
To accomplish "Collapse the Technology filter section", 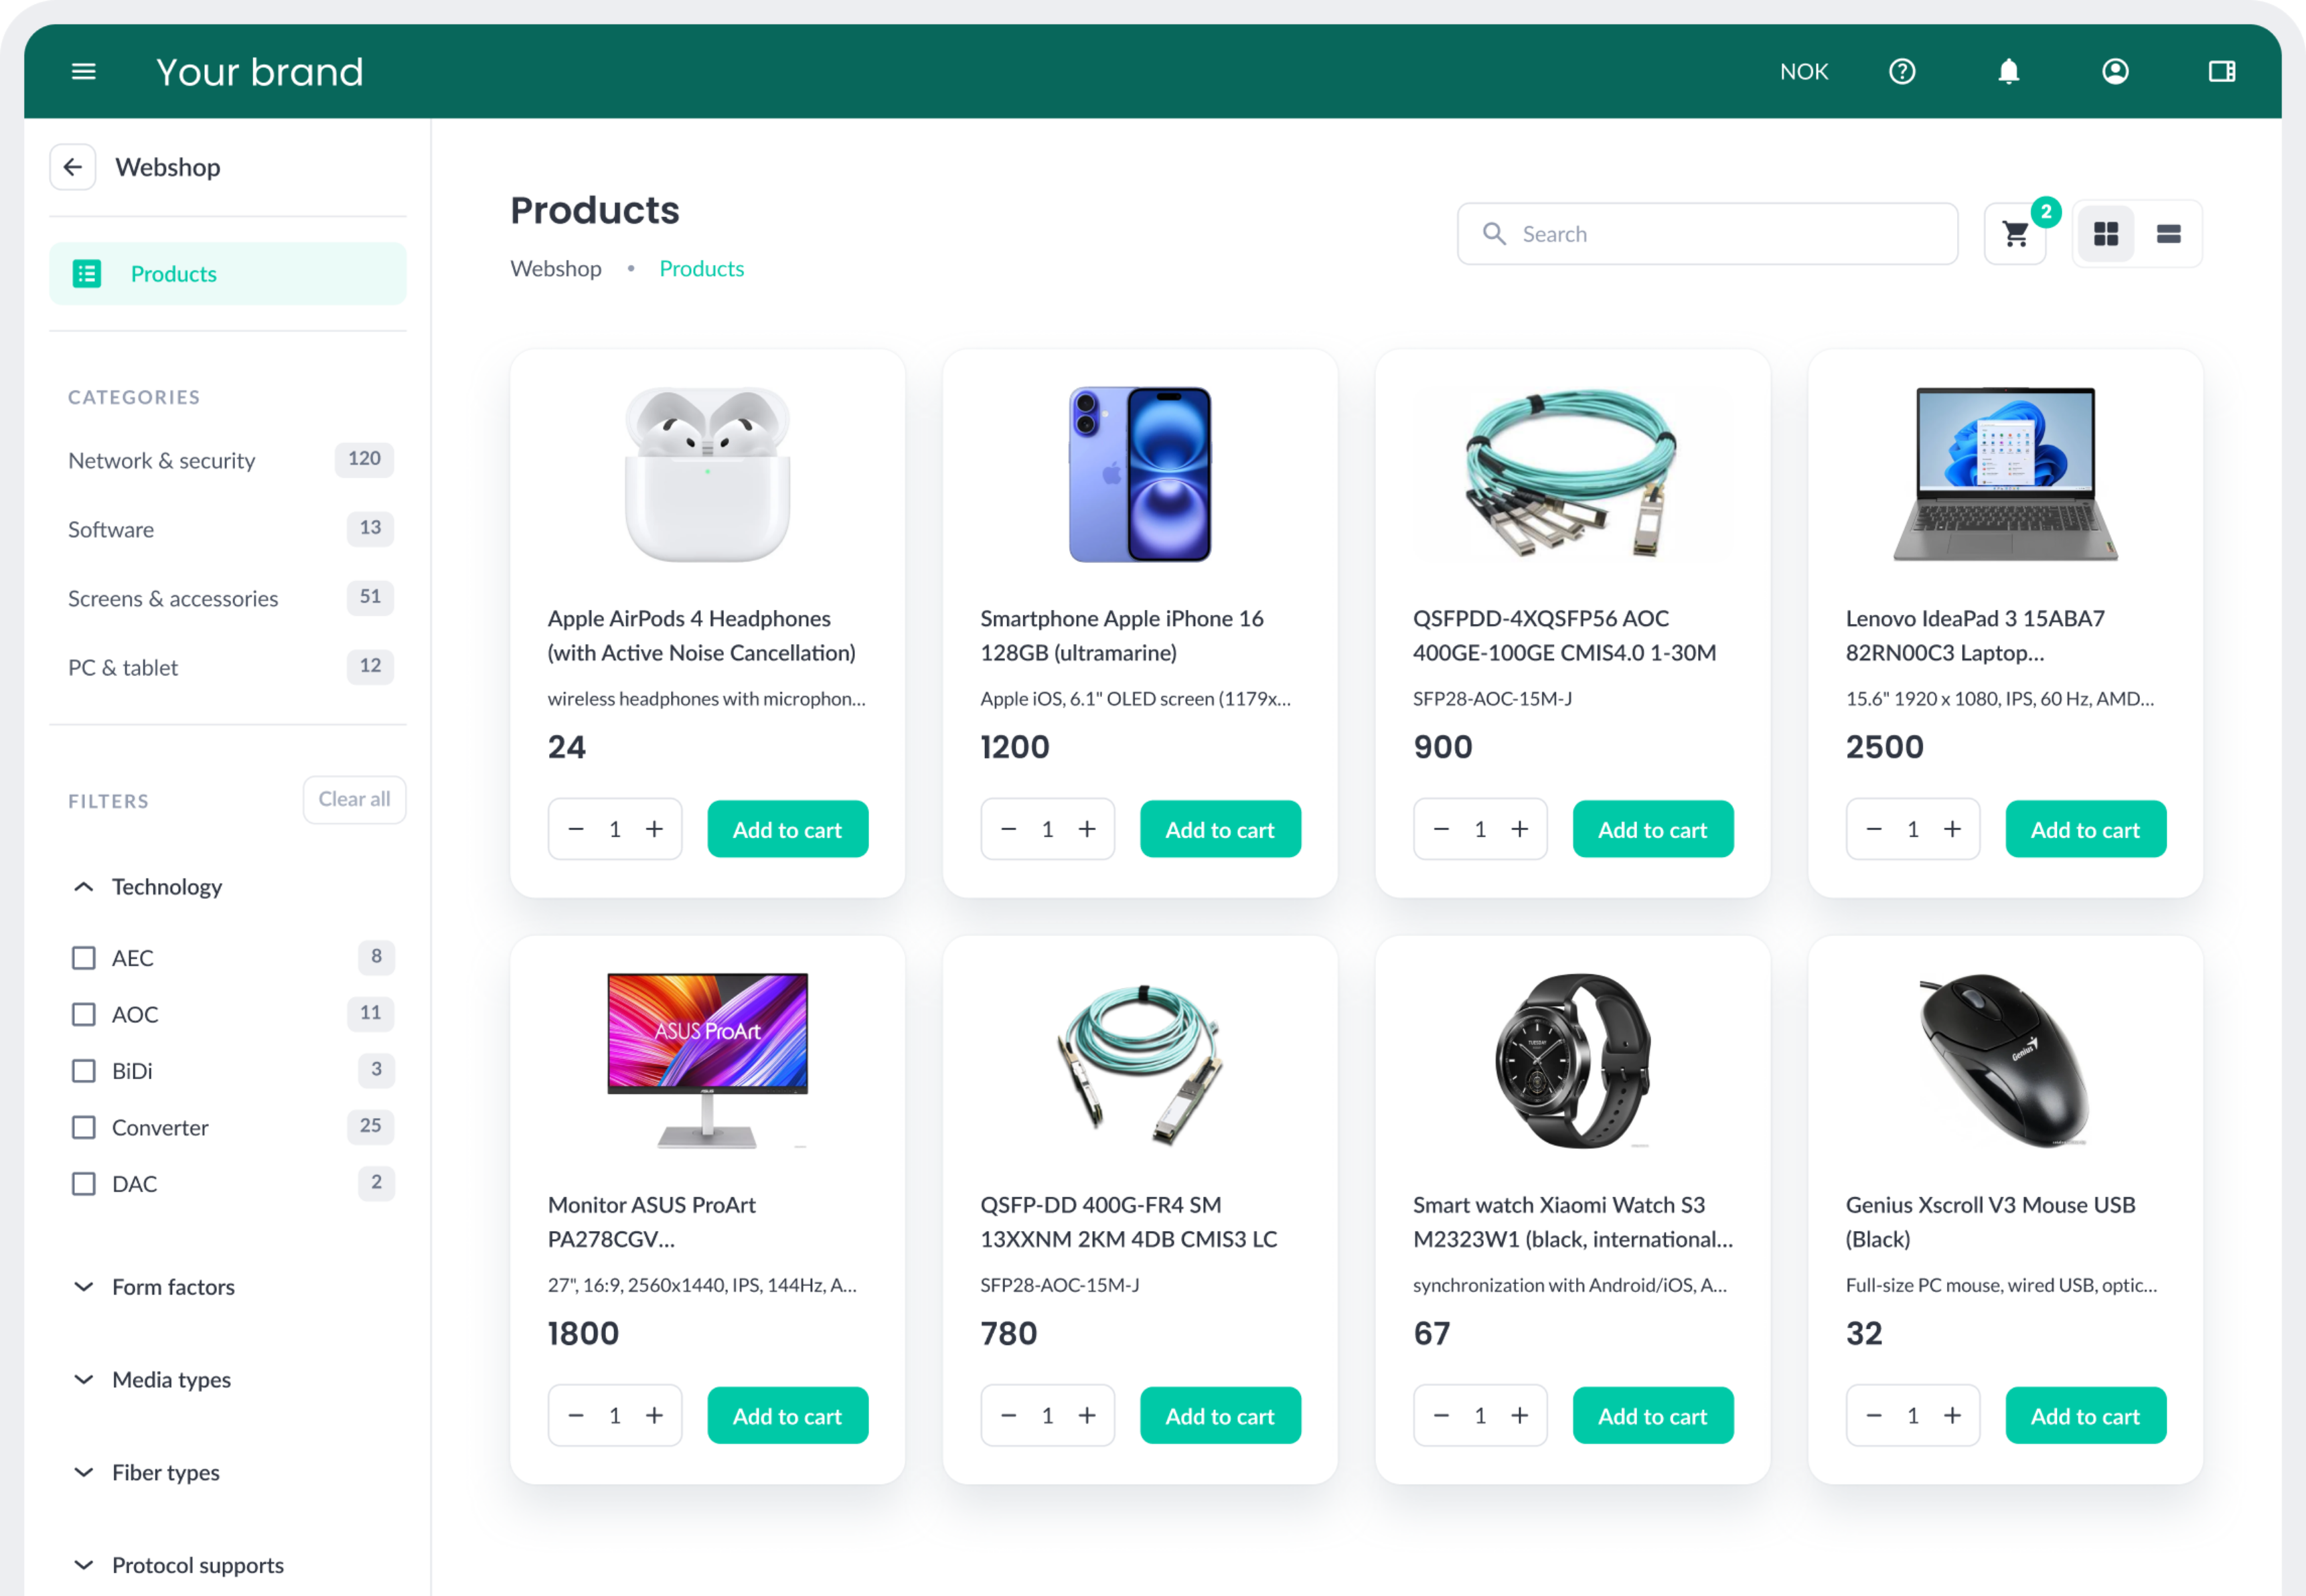I will click(84, 887).
